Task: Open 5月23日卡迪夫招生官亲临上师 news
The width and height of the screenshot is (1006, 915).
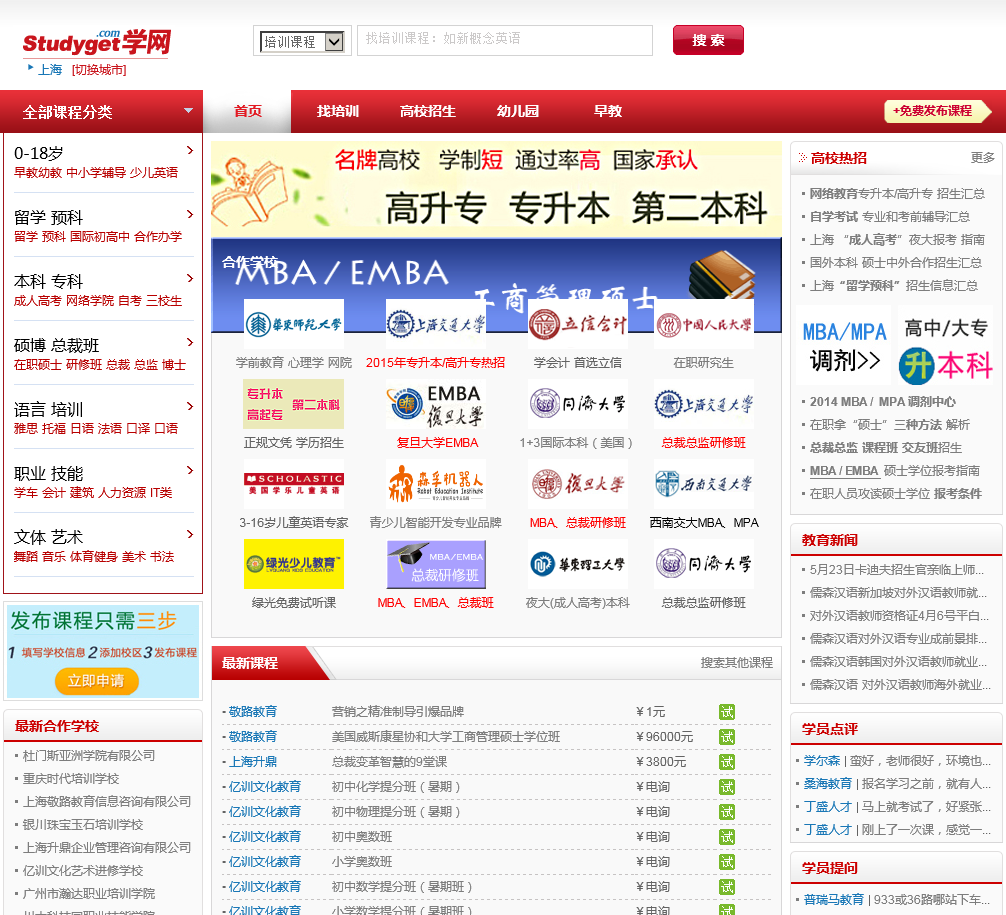Action: 896,570
